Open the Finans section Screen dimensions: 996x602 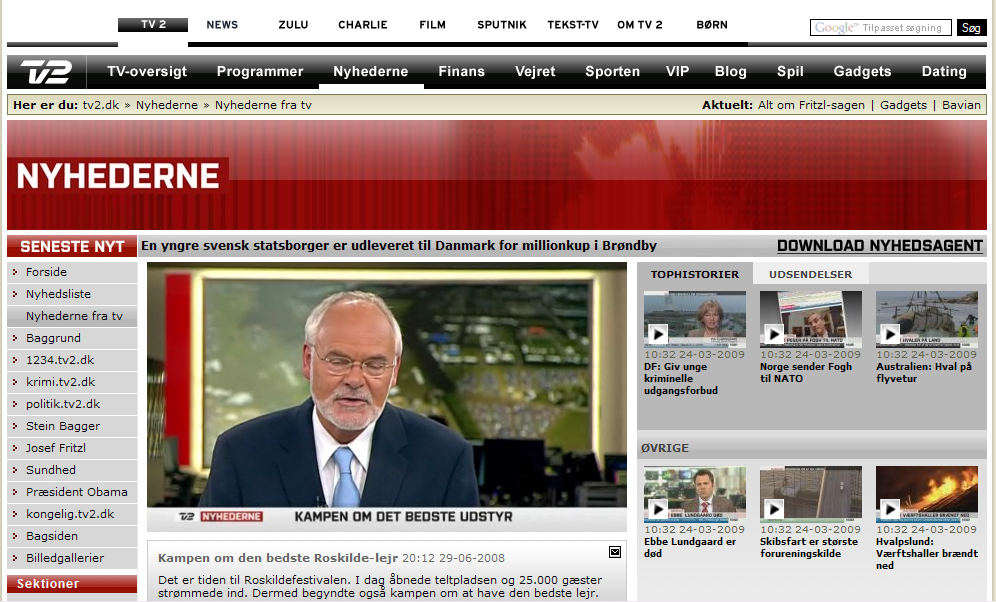pos(461,72)
